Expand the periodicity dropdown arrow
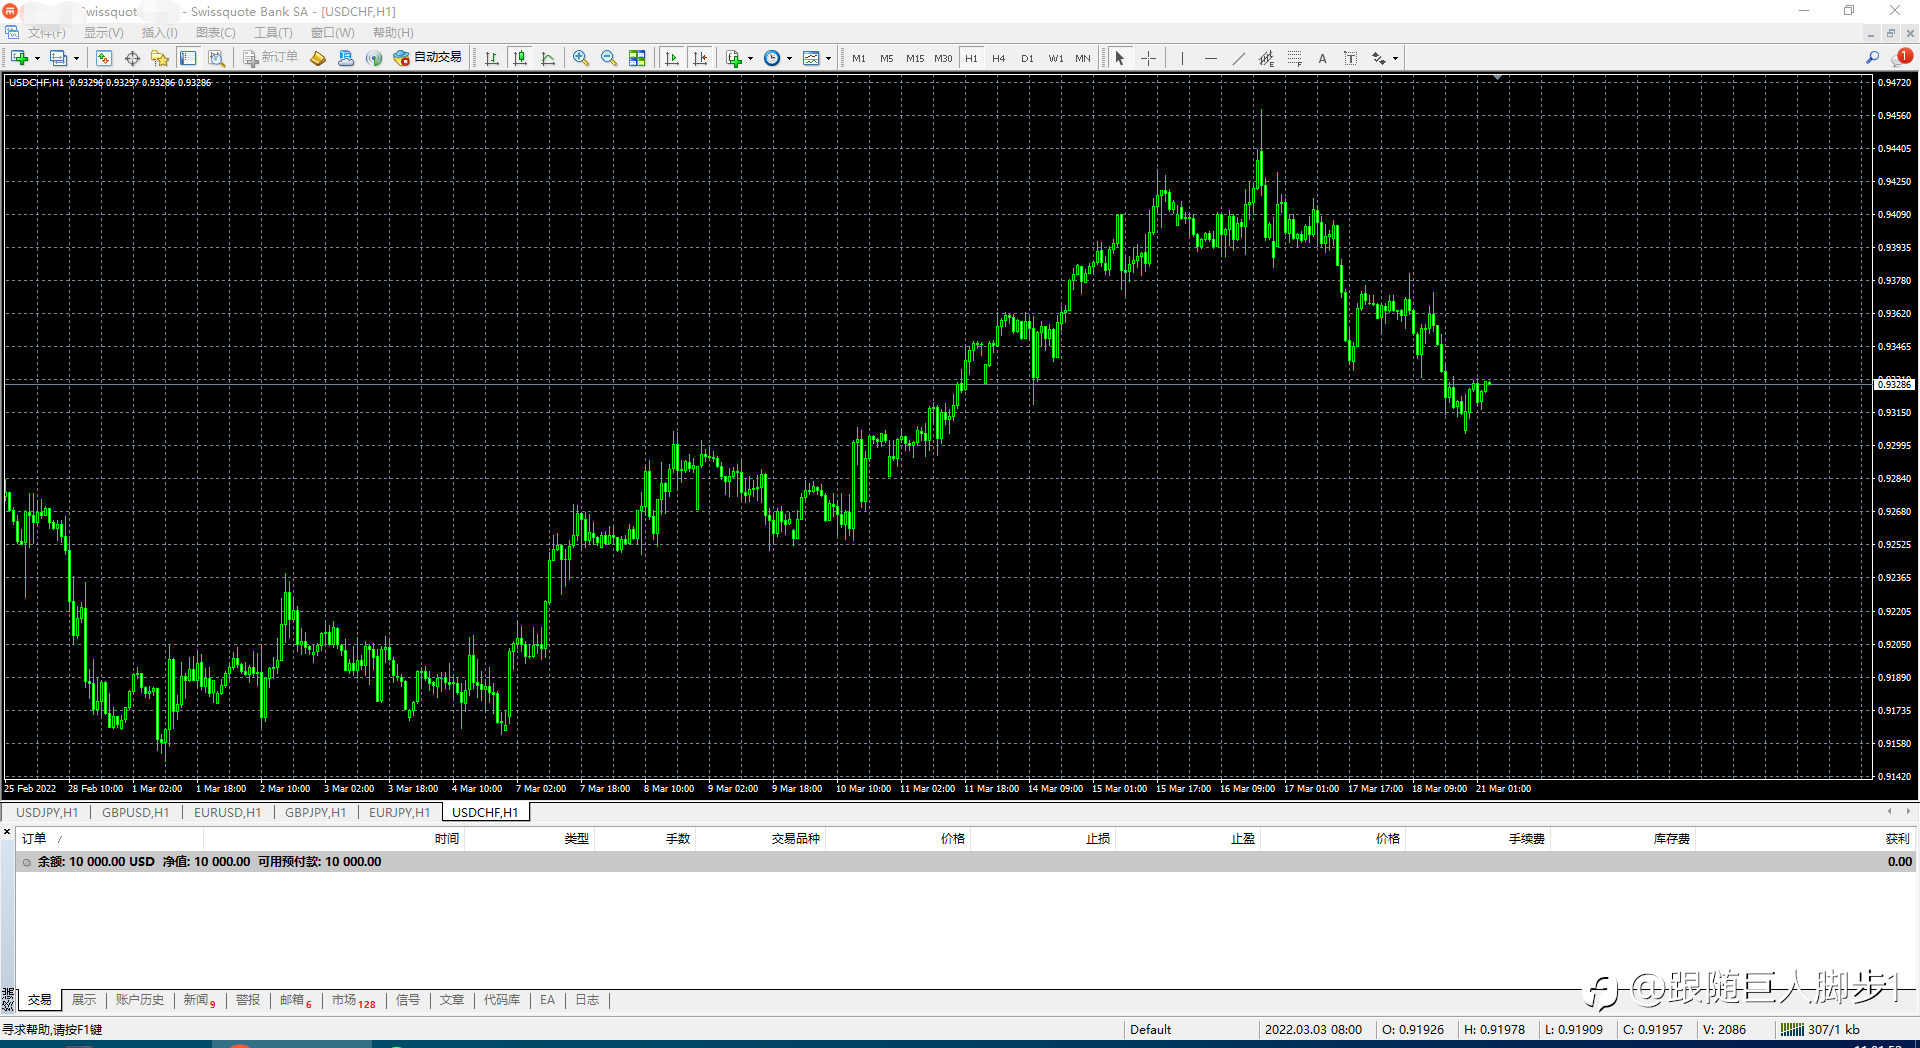The image size is (1920, 1048). click(789, 58)
